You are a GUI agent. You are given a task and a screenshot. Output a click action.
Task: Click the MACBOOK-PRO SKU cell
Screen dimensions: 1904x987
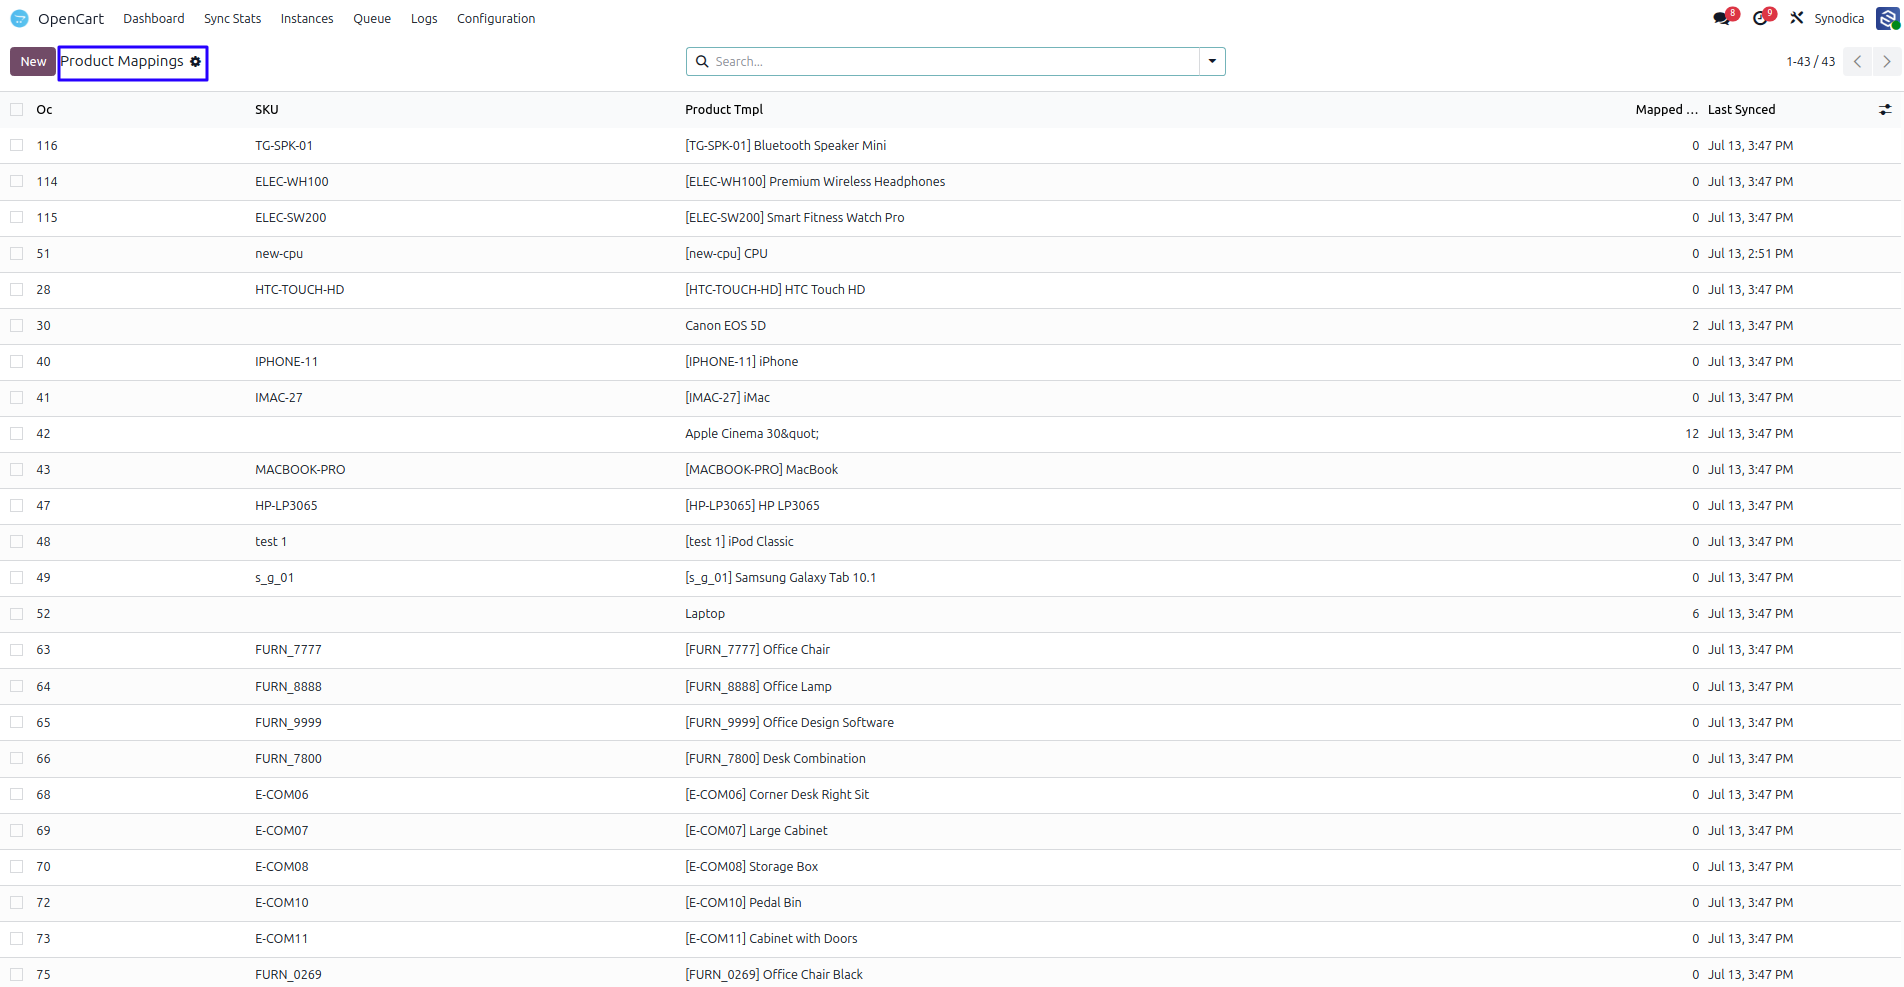click(x=300, y=470)
